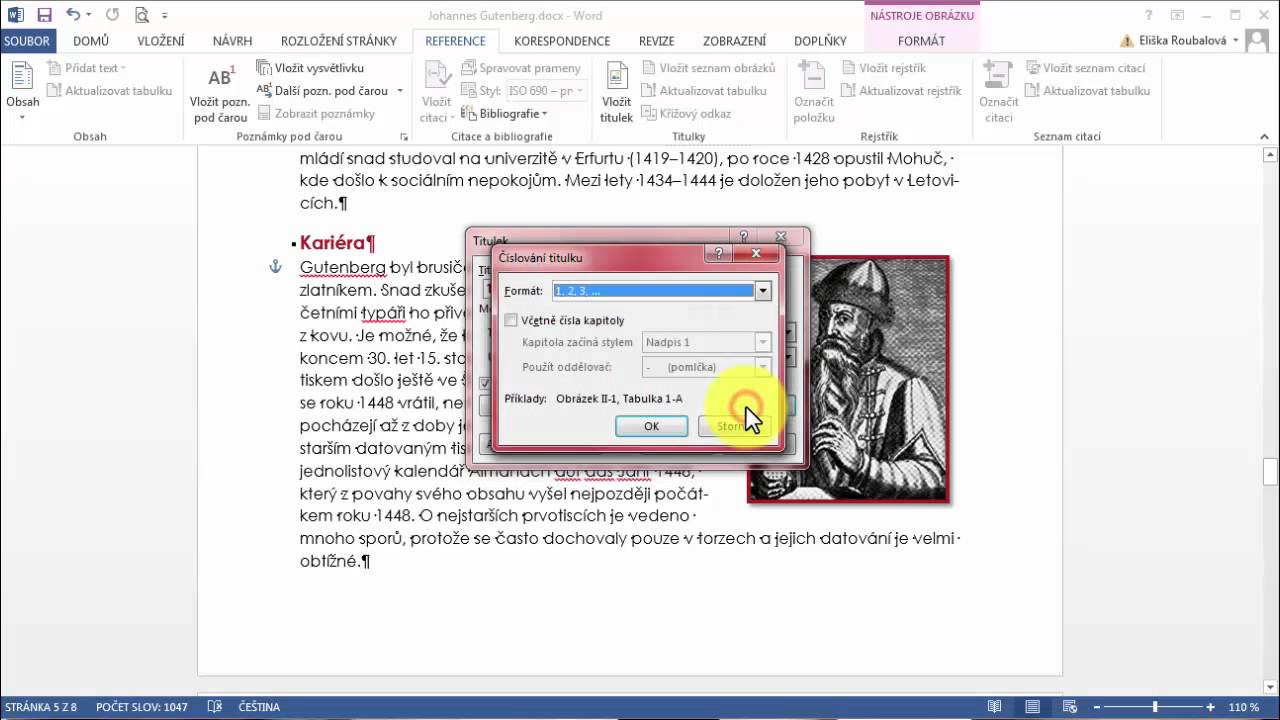This screenshot has width=1280, height=720.
Task: Open Eliška Roubalová account menu
Action: point(1180,41)
